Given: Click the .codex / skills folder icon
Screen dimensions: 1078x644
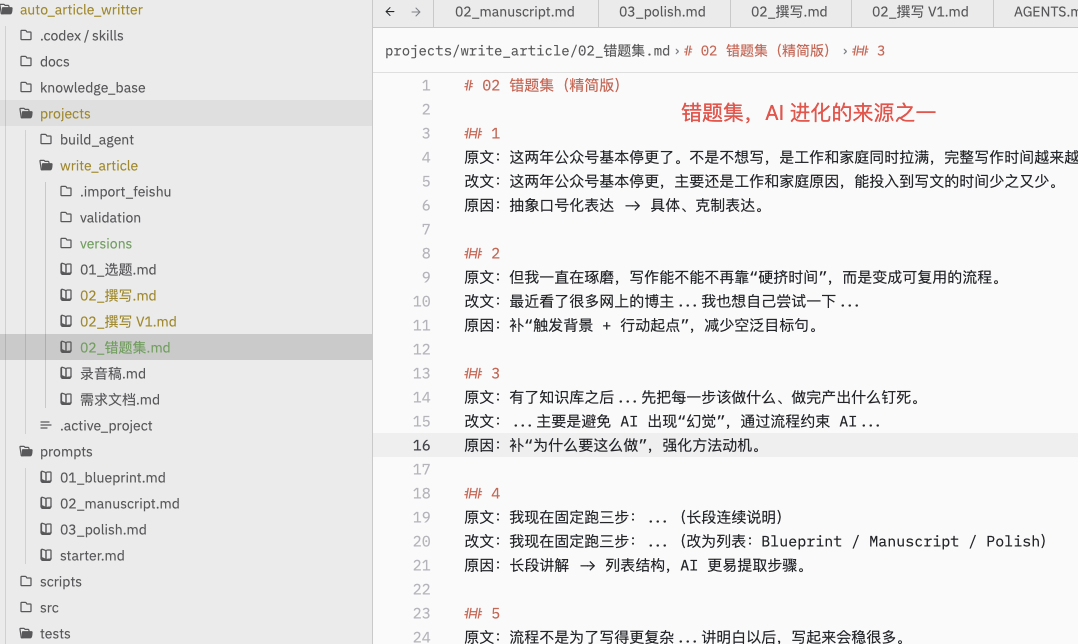Looking at the screenshot, I should click(x=26, y=35).
